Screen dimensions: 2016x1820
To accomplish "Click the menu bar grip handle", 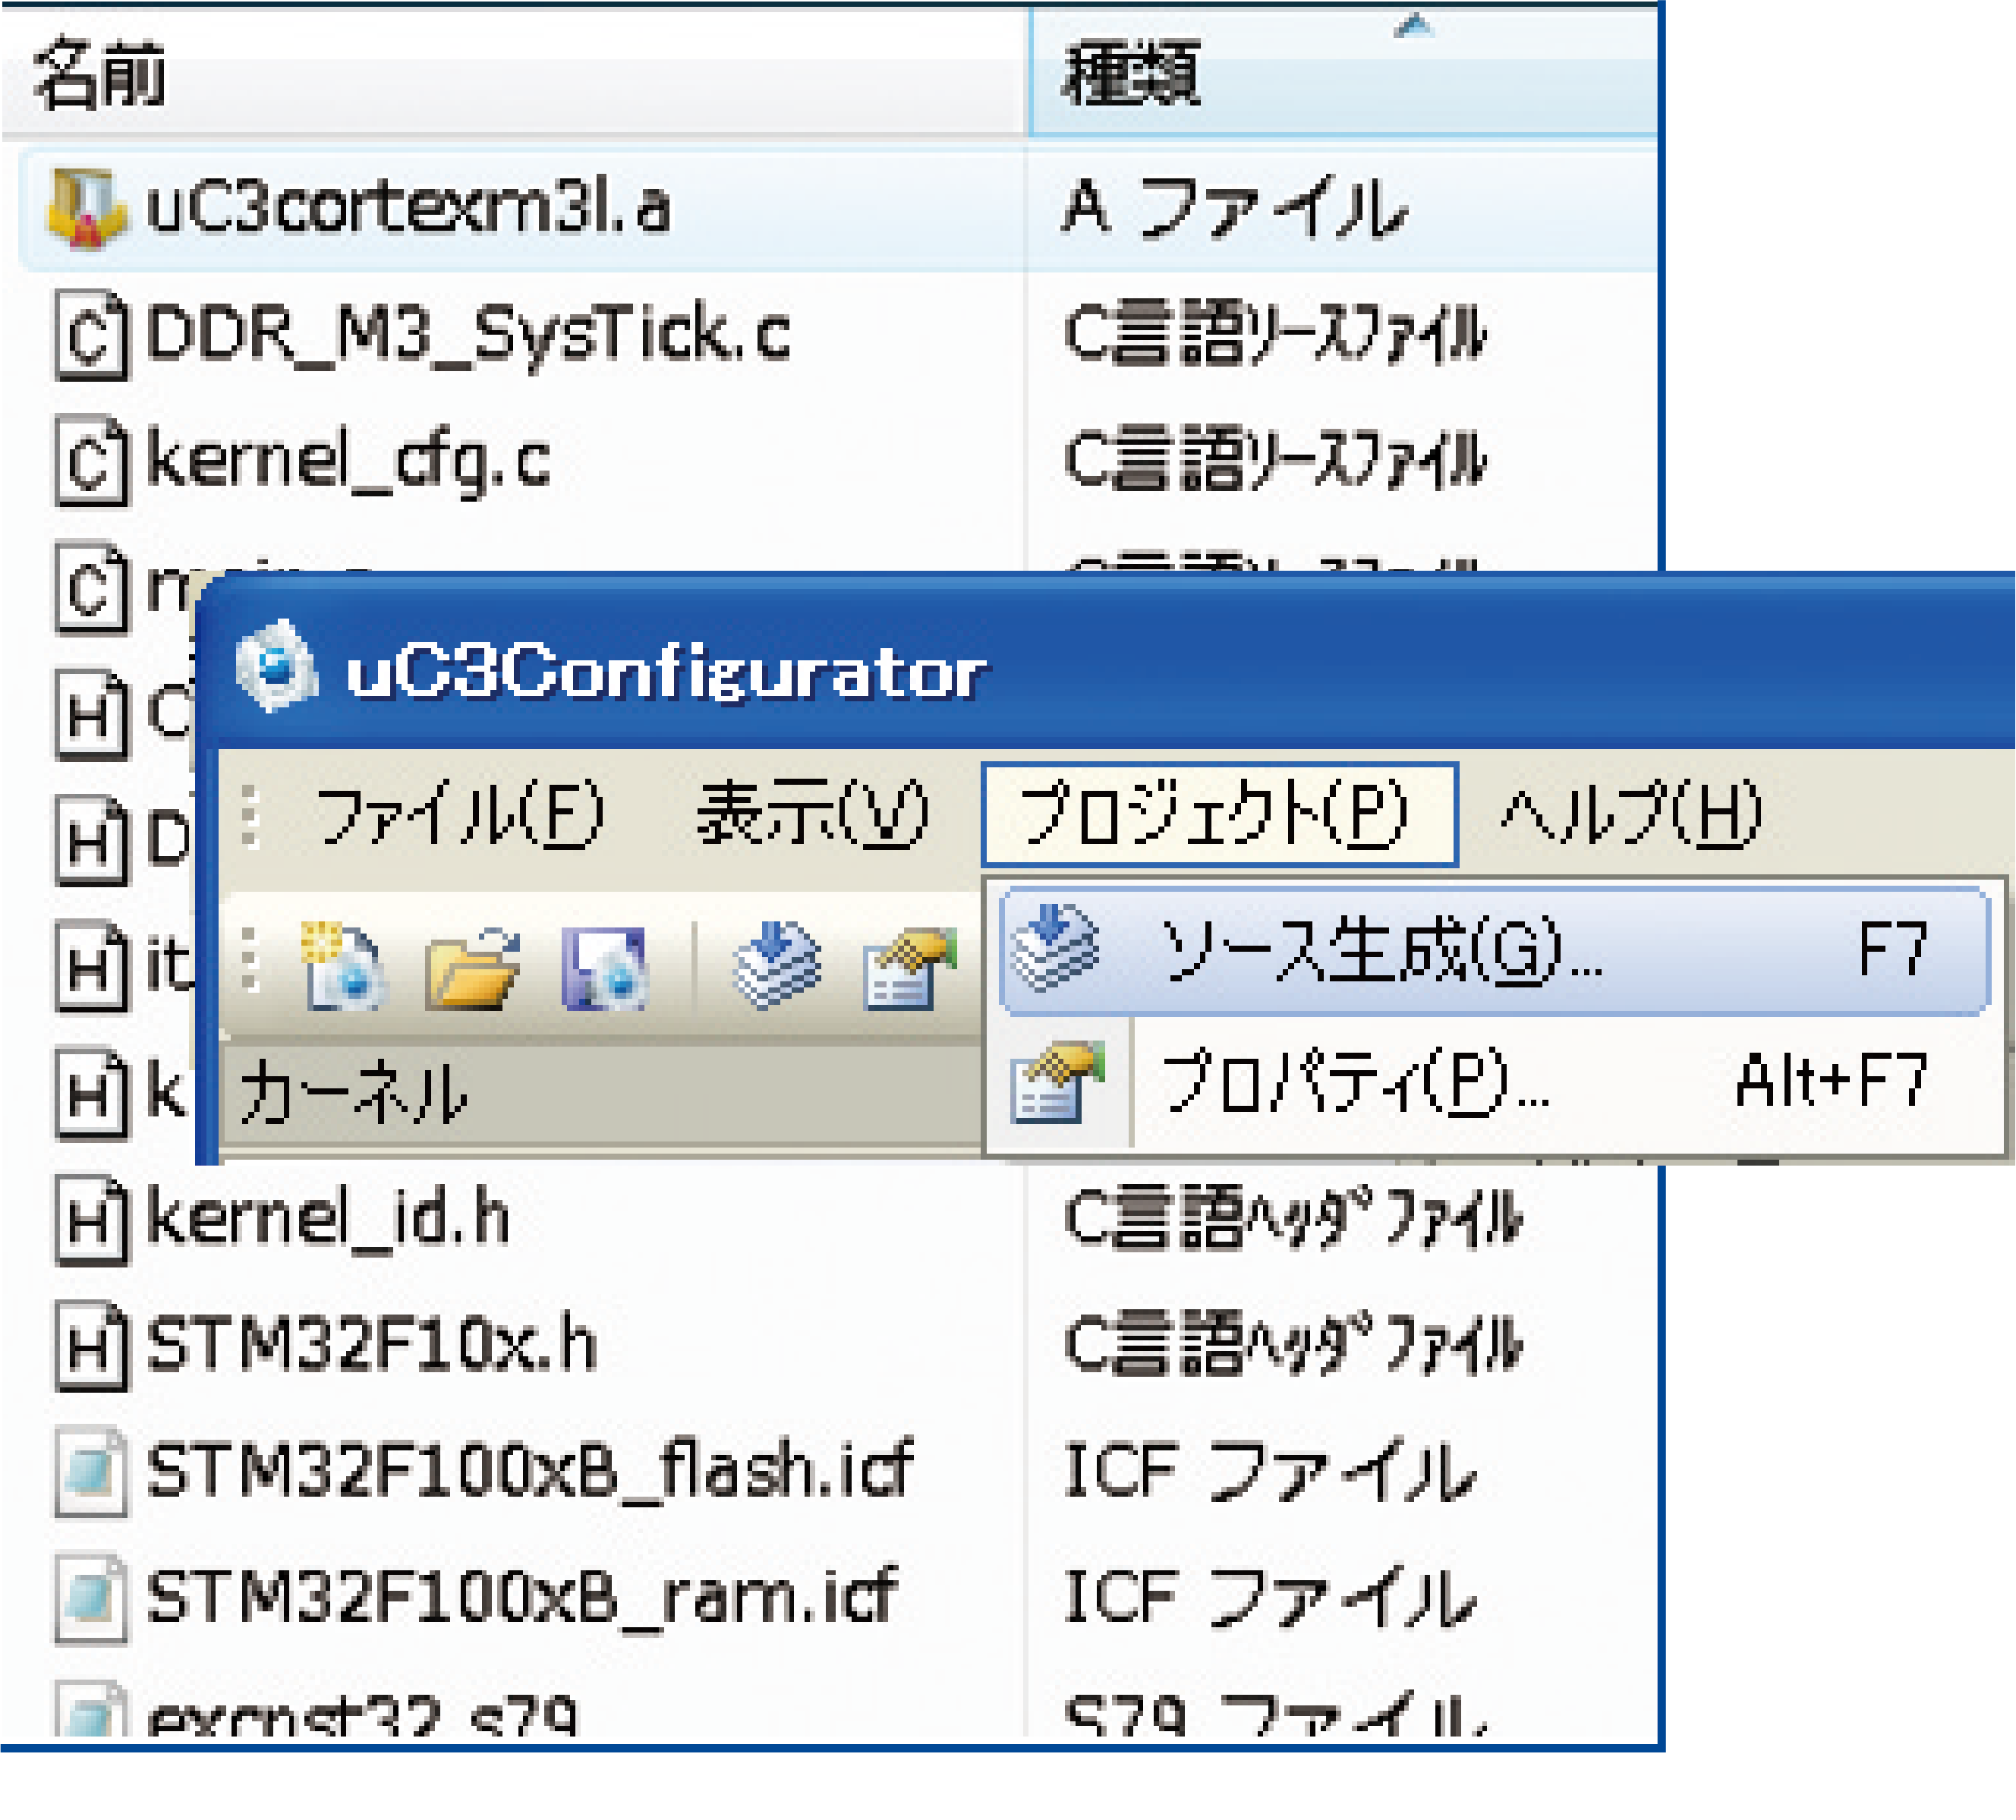I will (250, 817).
